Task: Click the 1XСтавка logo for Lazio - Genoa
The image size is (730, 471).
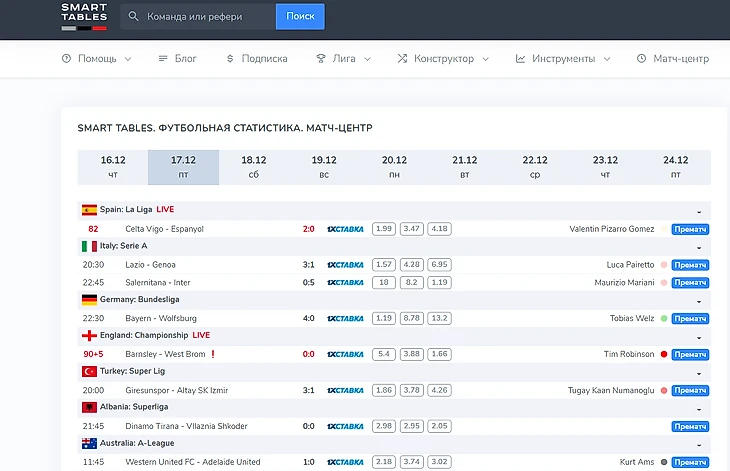Action: [345, 264]
